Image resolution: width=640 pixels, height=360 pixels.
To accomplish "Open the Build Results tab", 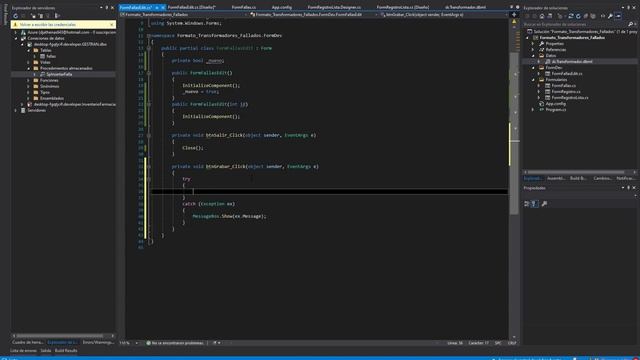I will (66, 351).
